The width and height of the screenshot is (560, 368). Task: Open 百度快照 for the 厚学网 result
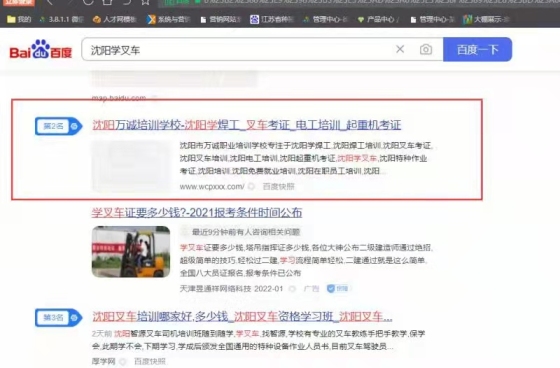pos(150,362)
